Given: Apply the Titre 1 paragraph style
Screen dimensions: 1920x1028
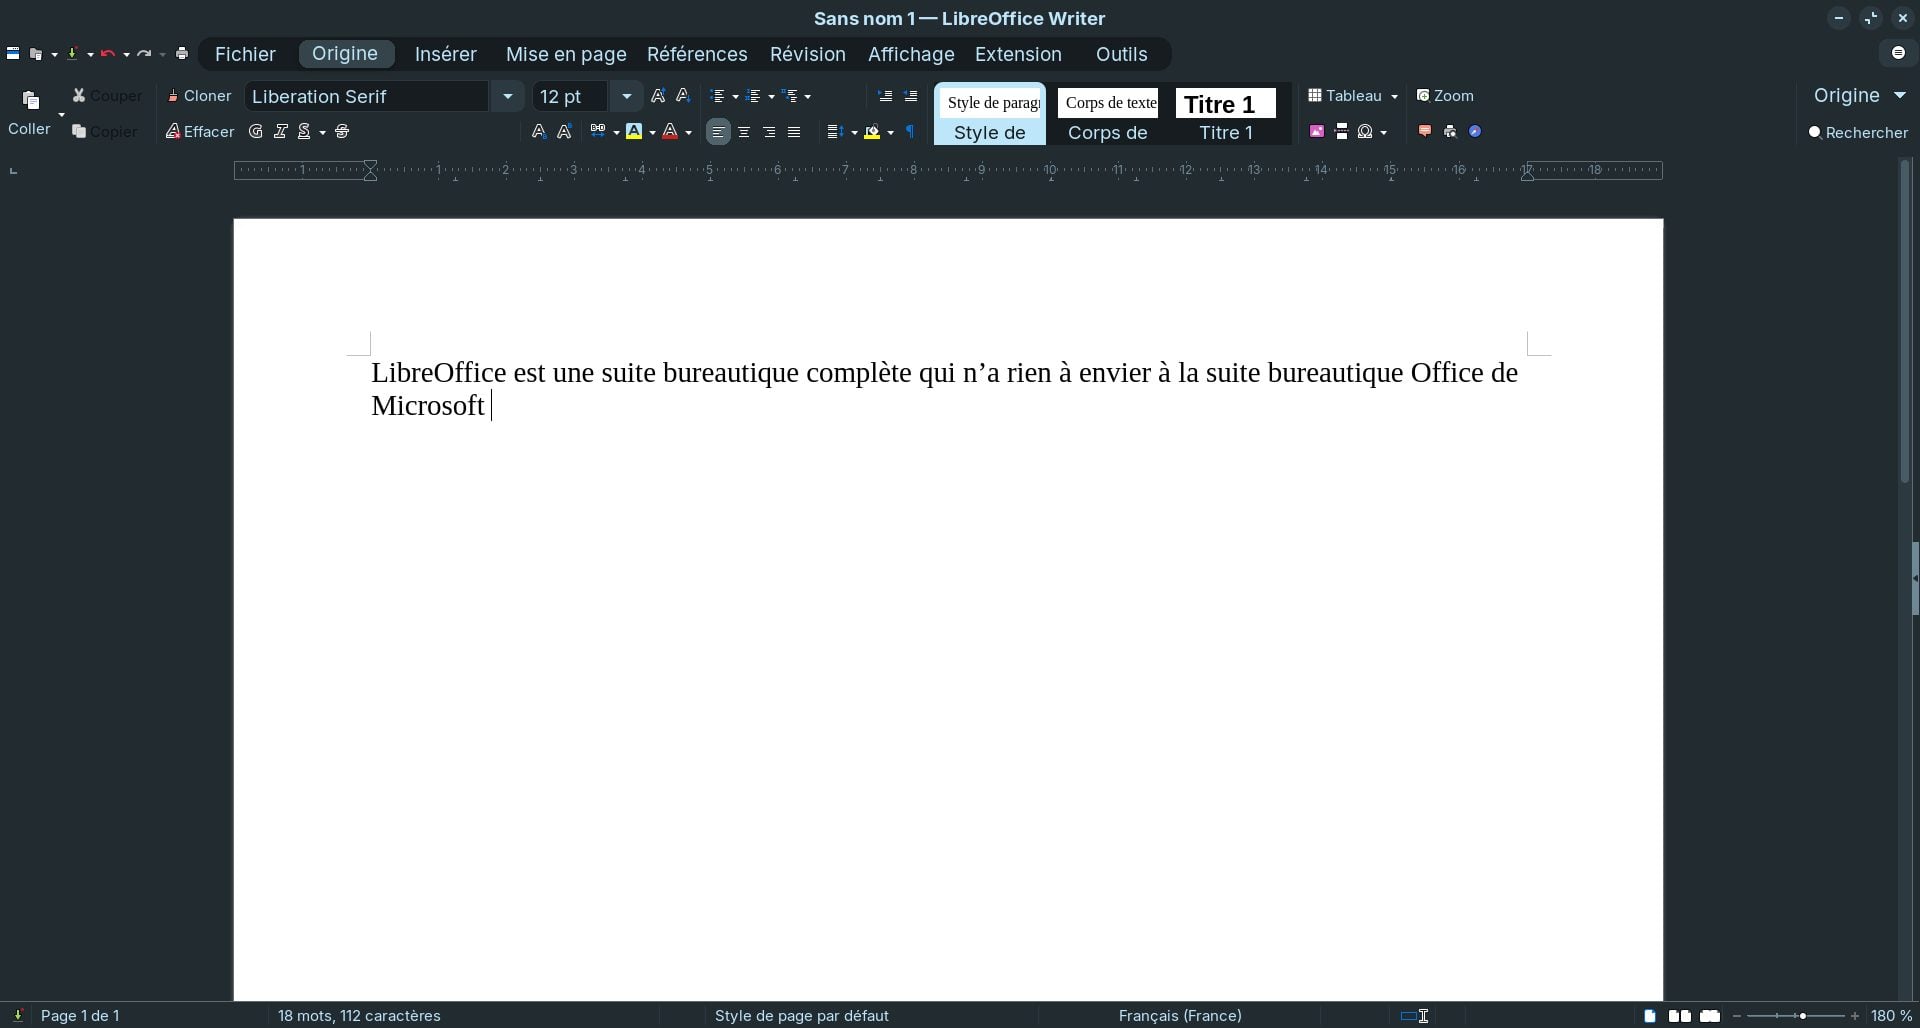Looking at the screenshot, I should click(x=1225, y=114).
